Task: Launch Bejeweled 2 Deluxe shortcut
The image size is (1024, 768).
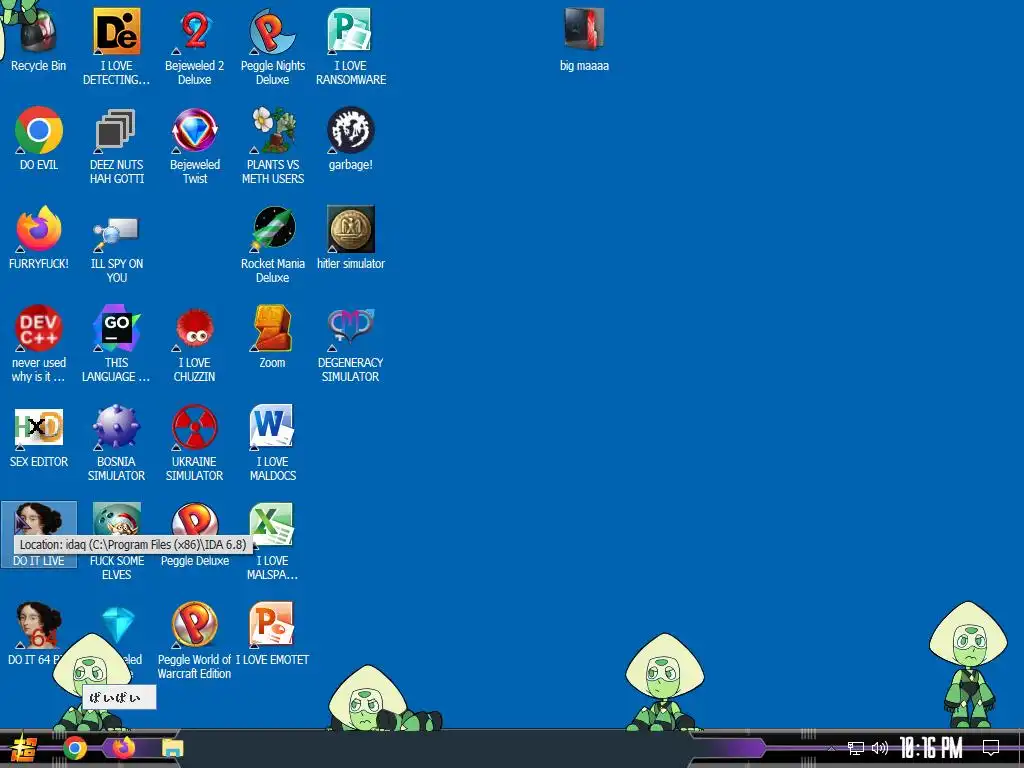Action: (x=195, y=46)
